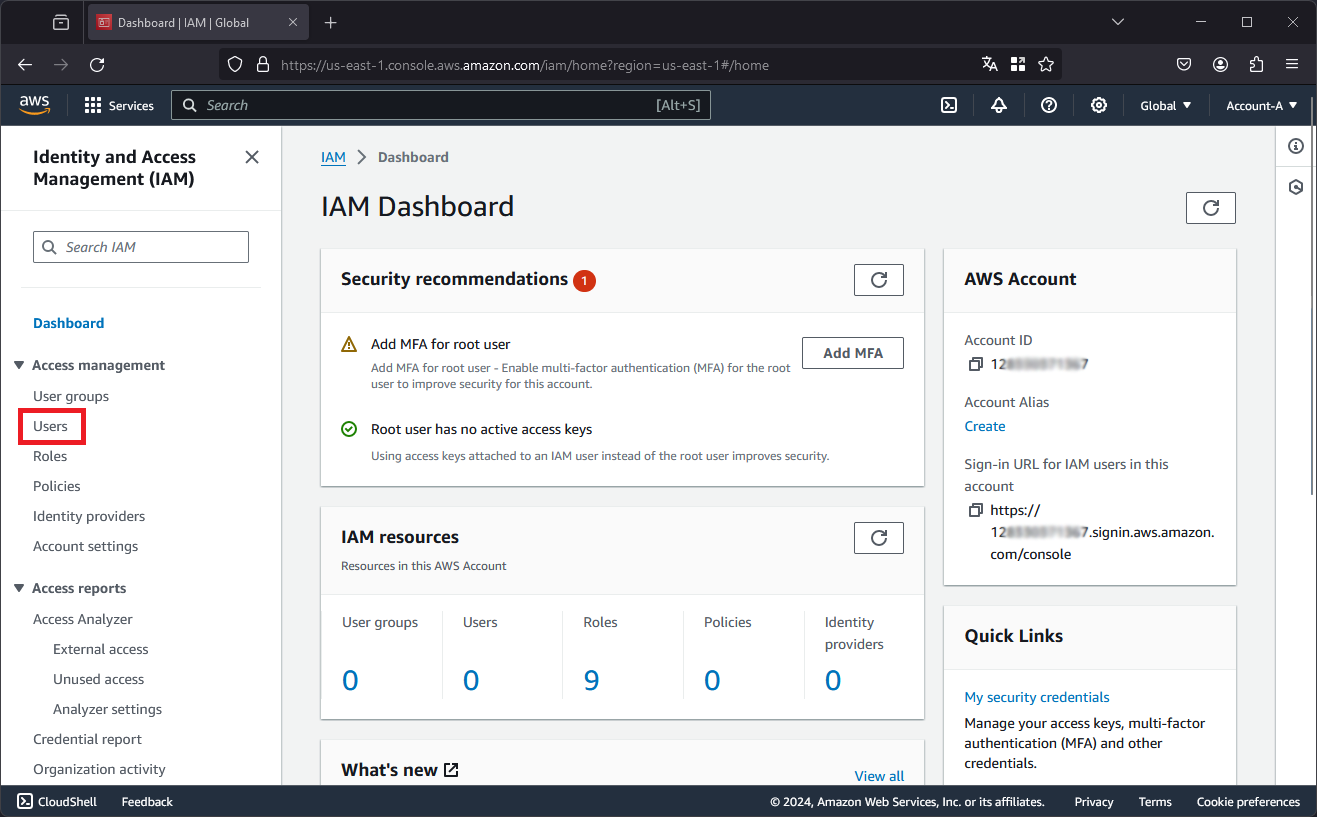Refresh the IAM resources panel
The image size is (1317, 817).
click(879, 538)
